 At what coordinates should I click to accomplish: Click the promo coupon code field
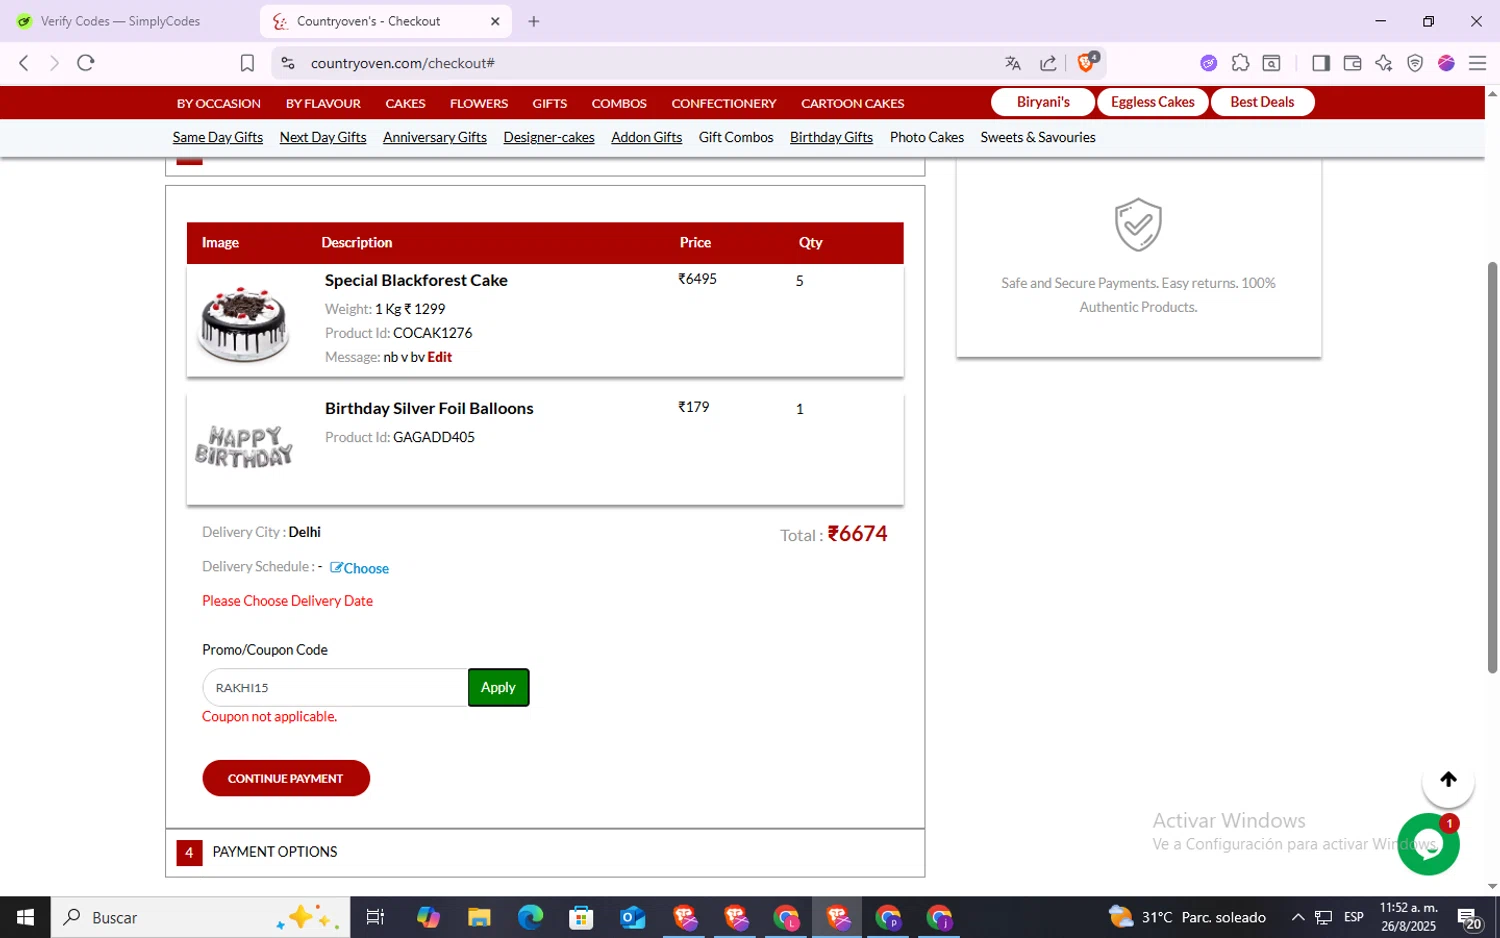[335, 688]
